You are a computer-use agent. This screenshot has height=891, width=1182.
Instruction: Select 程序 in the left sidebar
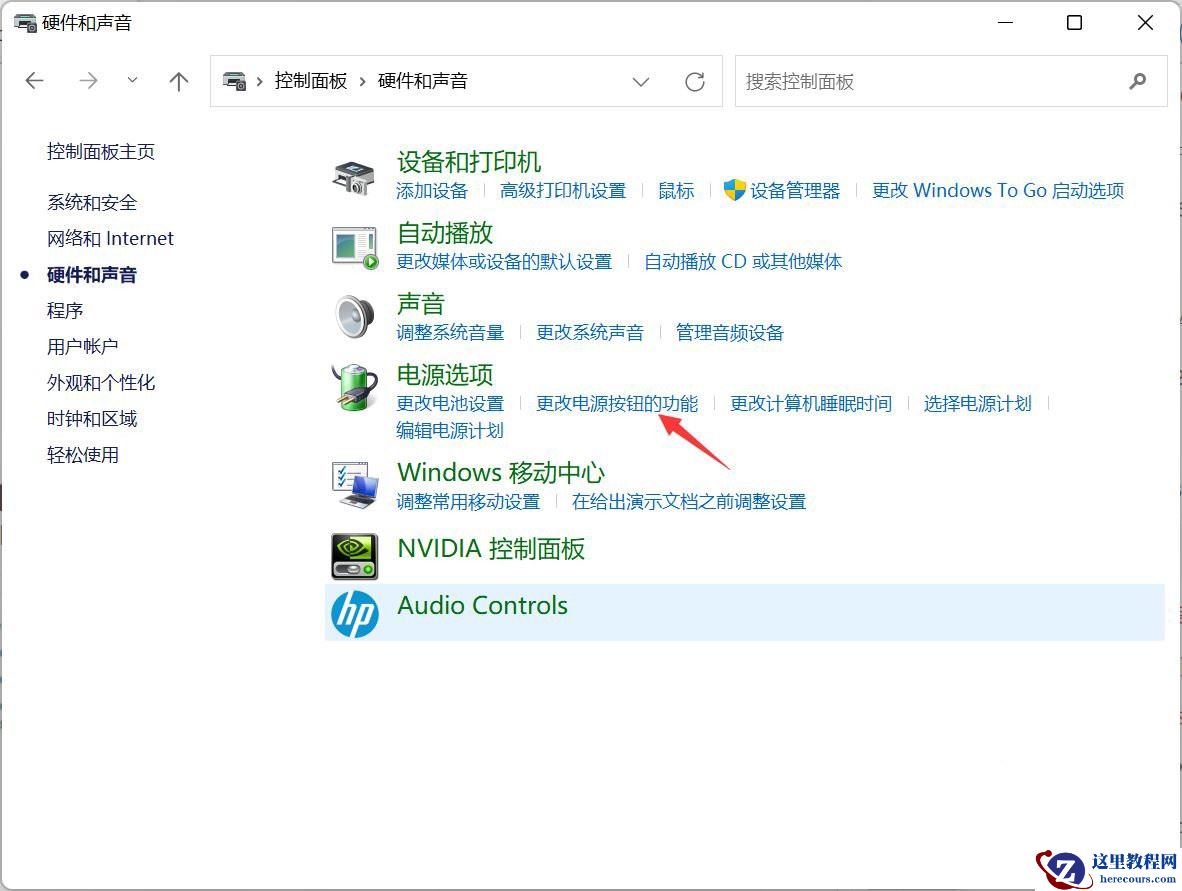click(x=65, y=310)
